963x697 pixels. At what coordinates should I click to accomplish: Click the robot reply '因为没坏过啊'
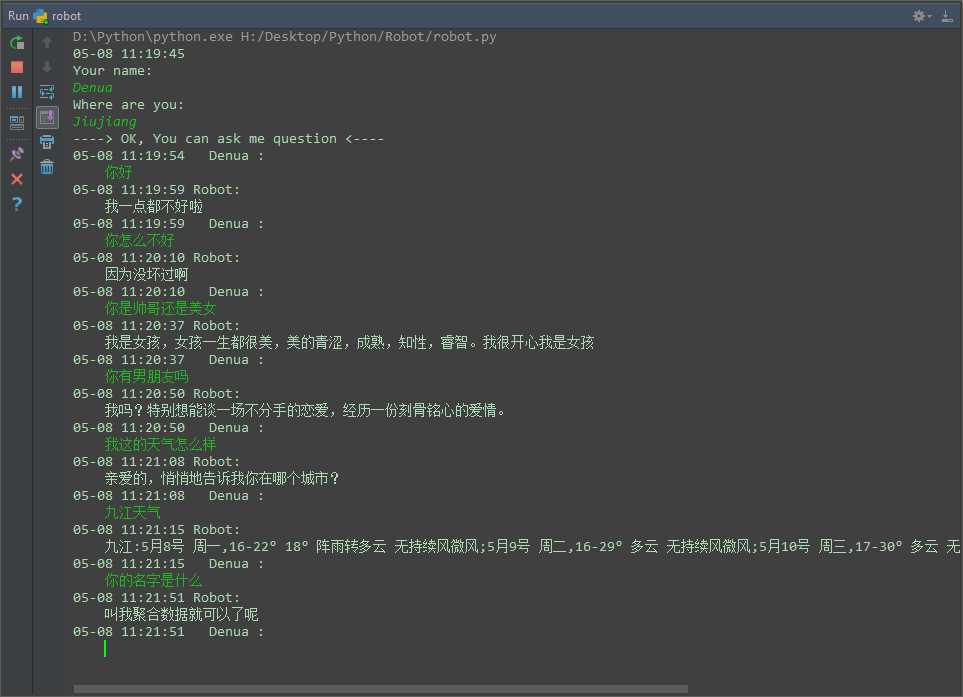click(146, 275)
